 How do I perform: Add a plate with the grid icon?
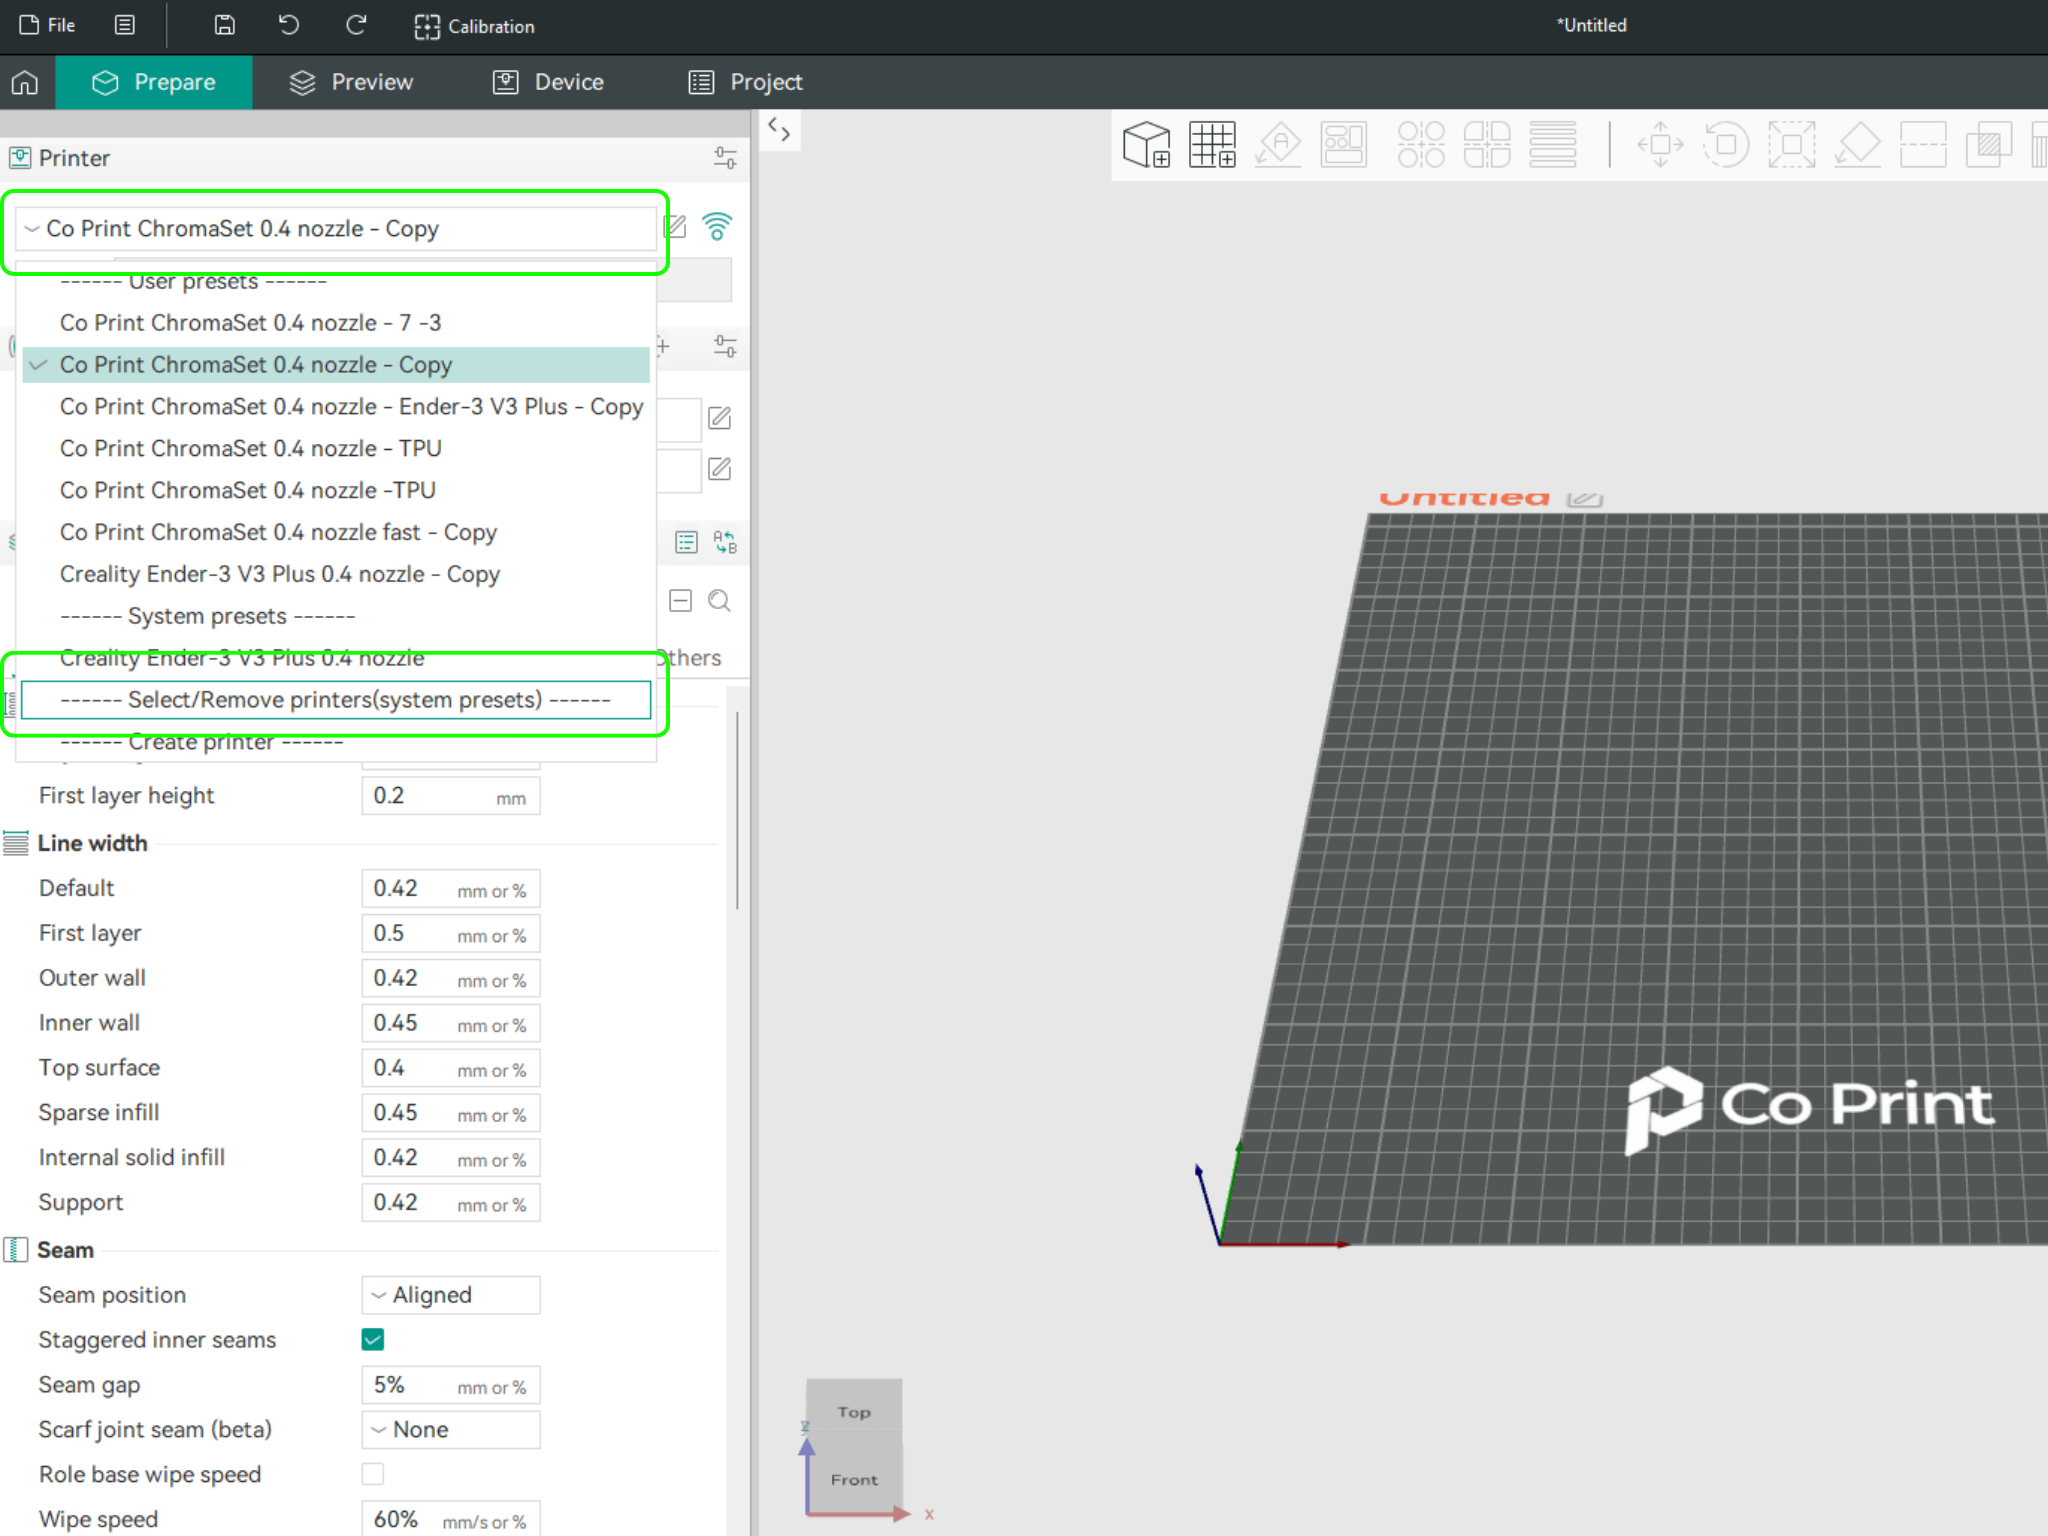(1213, 145)
